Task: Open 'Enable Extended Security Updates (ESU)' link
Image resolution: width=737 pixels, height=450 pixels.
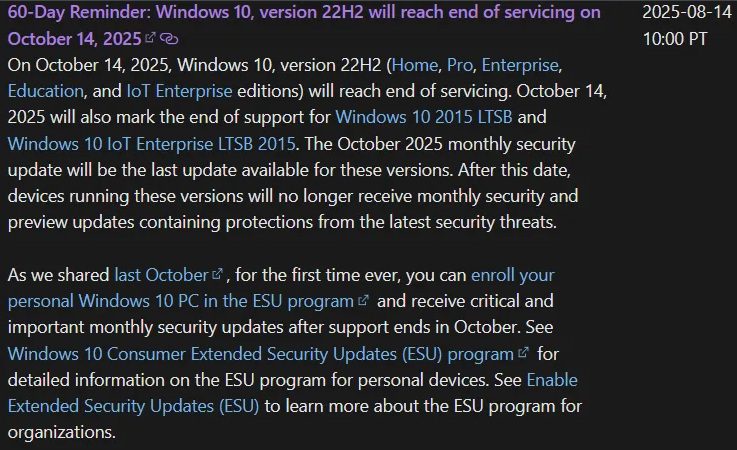Action: [292, 393]
